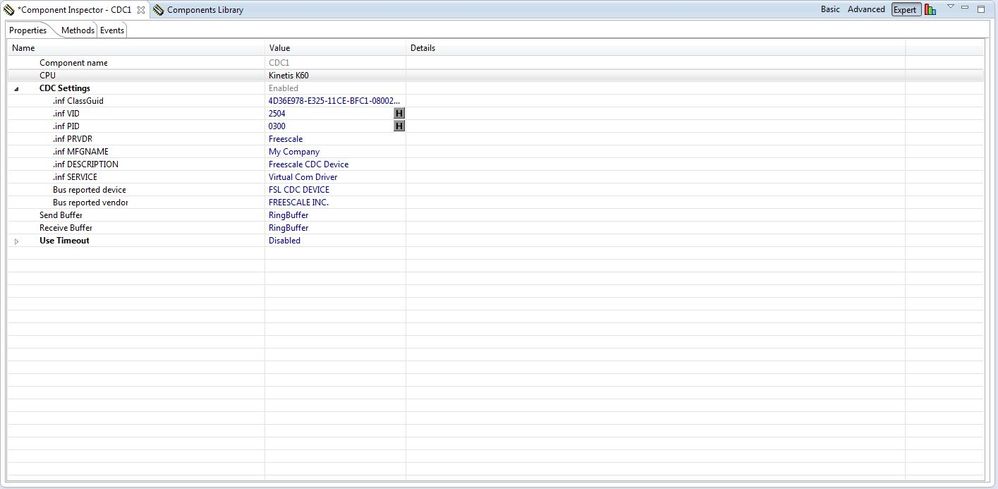The image size is (998, 489).
Task: Switch to Basic view mode
Action: click(830, 10)
